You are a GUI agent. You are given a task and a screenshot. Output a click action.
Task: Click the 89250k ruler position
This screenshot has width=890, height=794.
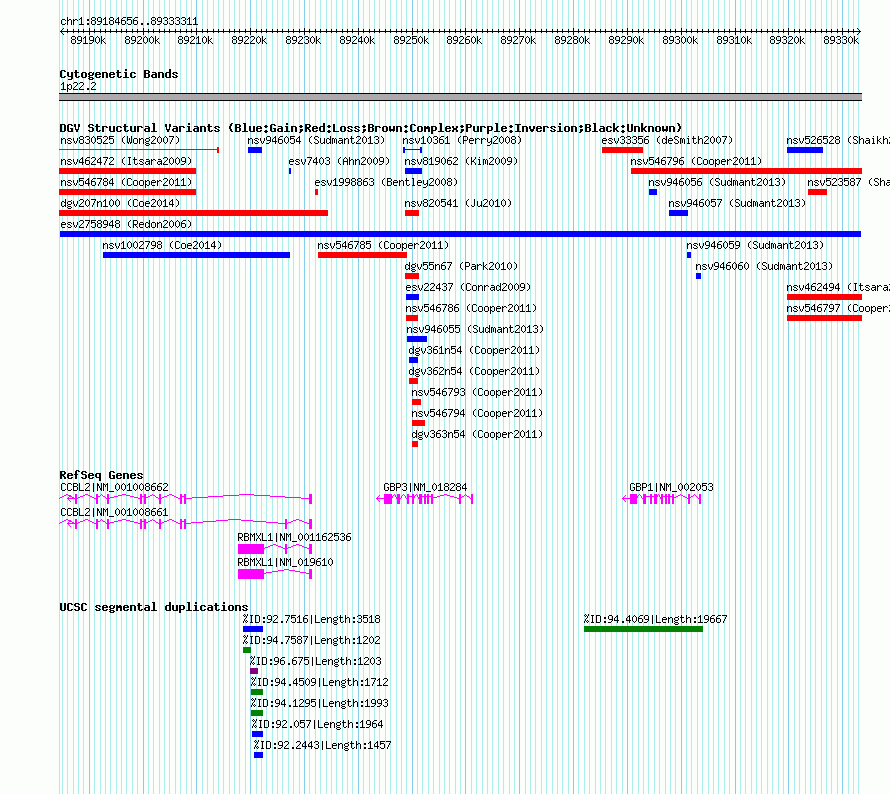pyautogui.click(x=411, y=40)
